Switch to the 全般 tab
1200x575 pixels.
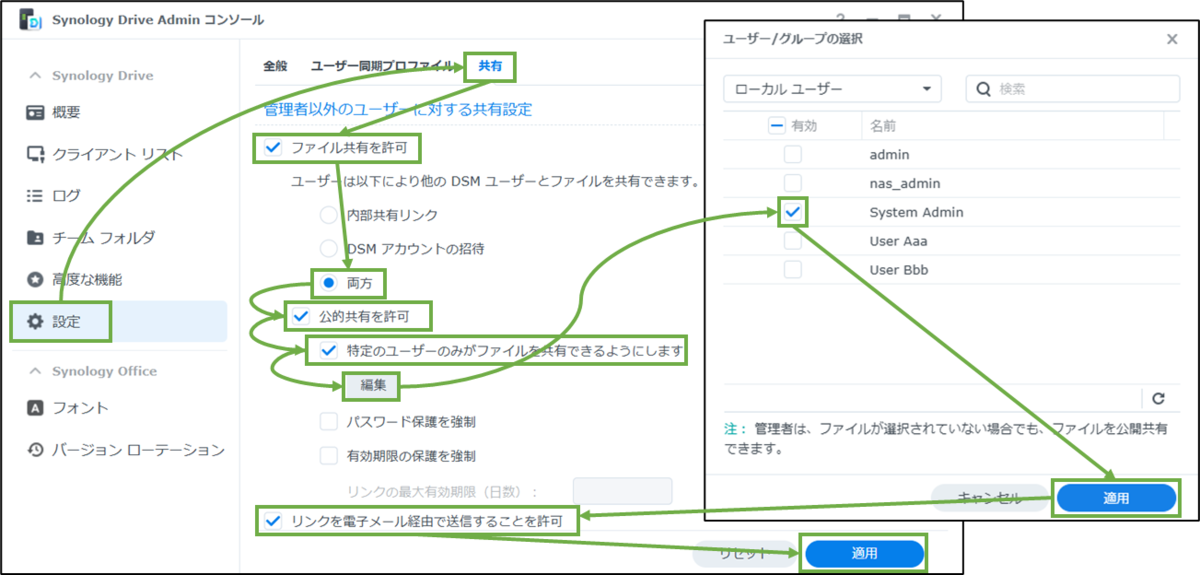pos(275,66)
